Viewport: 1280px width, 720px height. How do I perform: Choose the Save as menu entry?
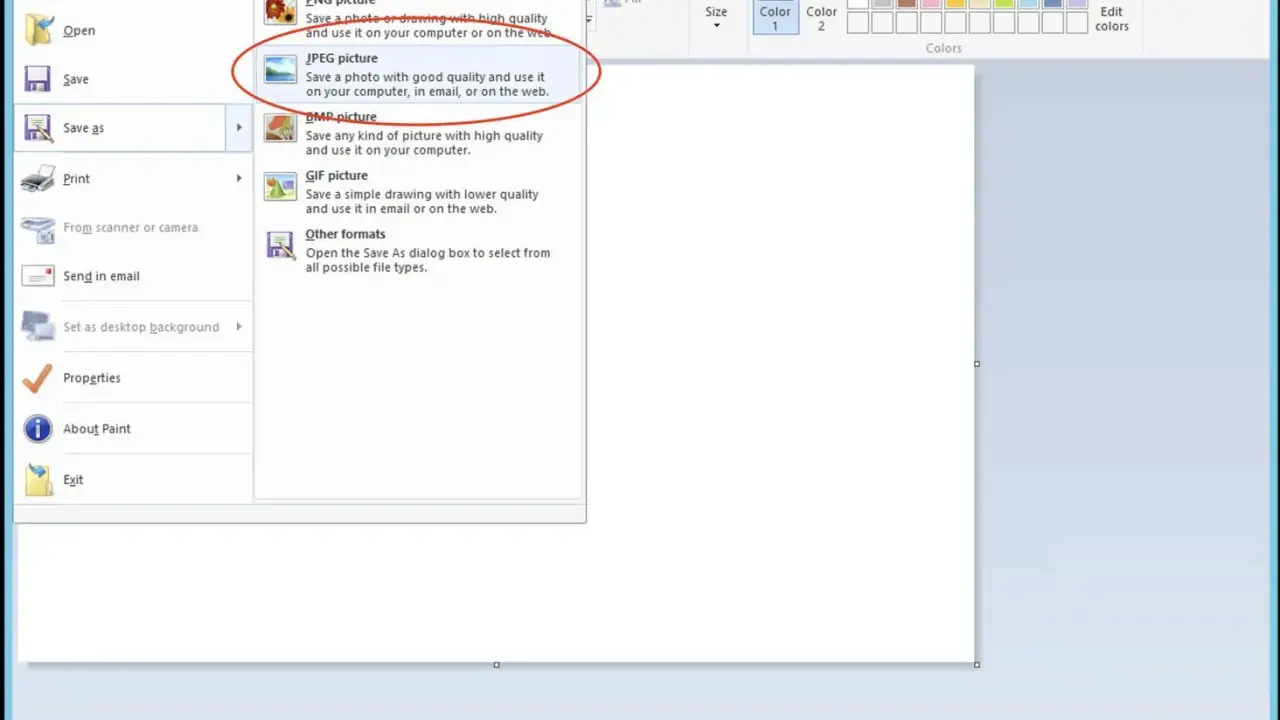point(120,128)
